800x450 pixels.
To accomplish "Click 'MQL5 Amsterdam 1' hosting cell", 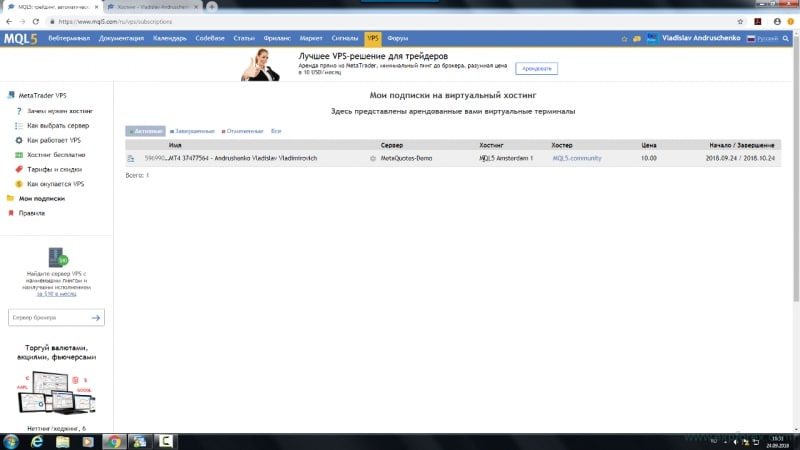I will (x=506, y=158).
